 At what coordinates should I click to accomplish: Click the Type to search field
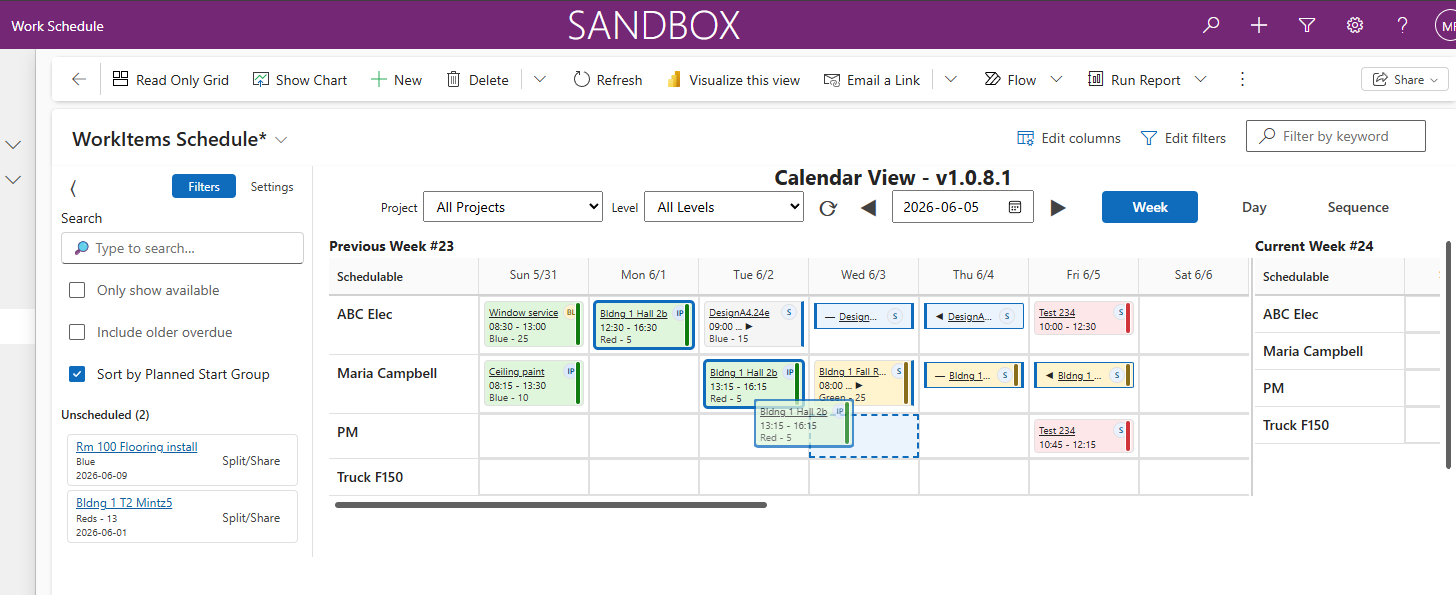pyautogui.click(x=182, y=248)
